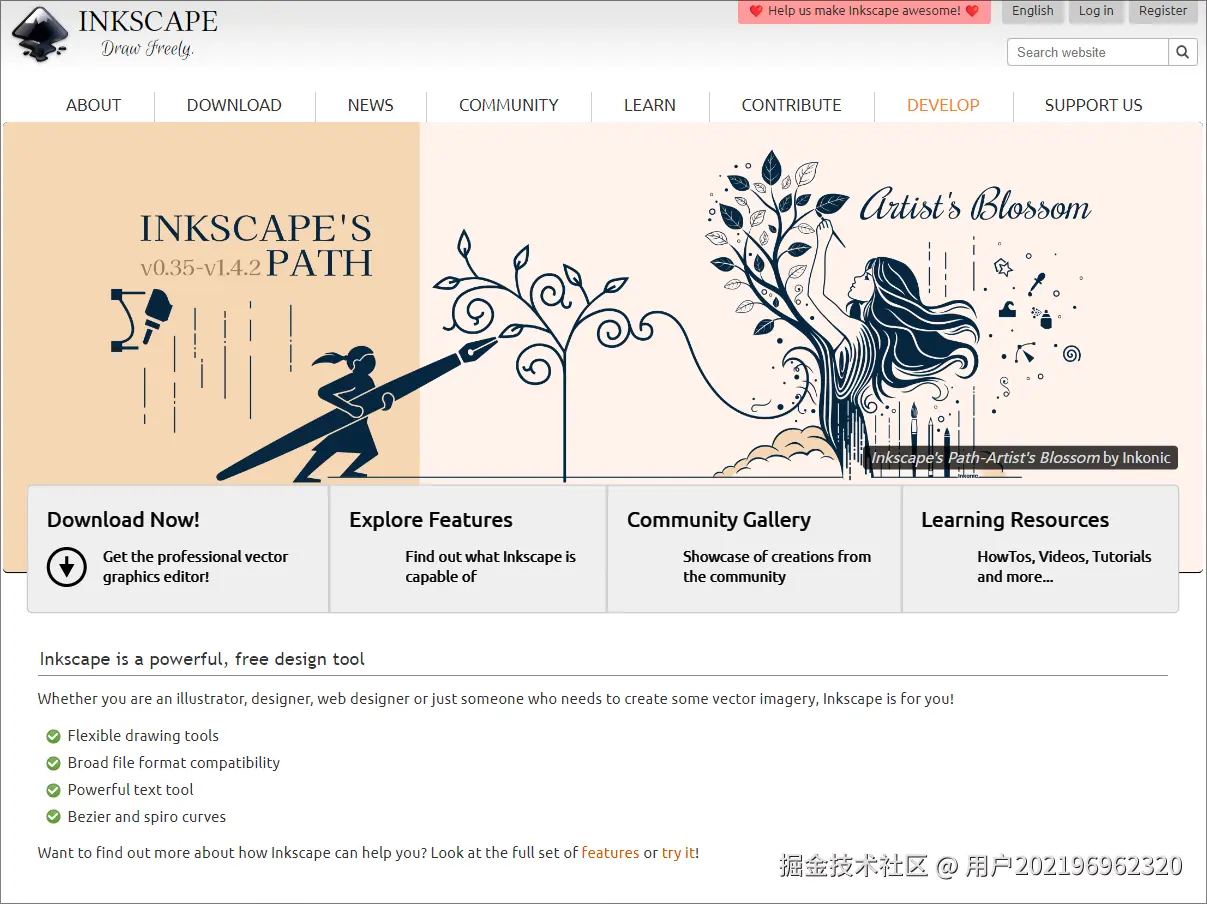Click heading Inkscape is a powerful, free design tool
1207x904 pixels.
202,659
